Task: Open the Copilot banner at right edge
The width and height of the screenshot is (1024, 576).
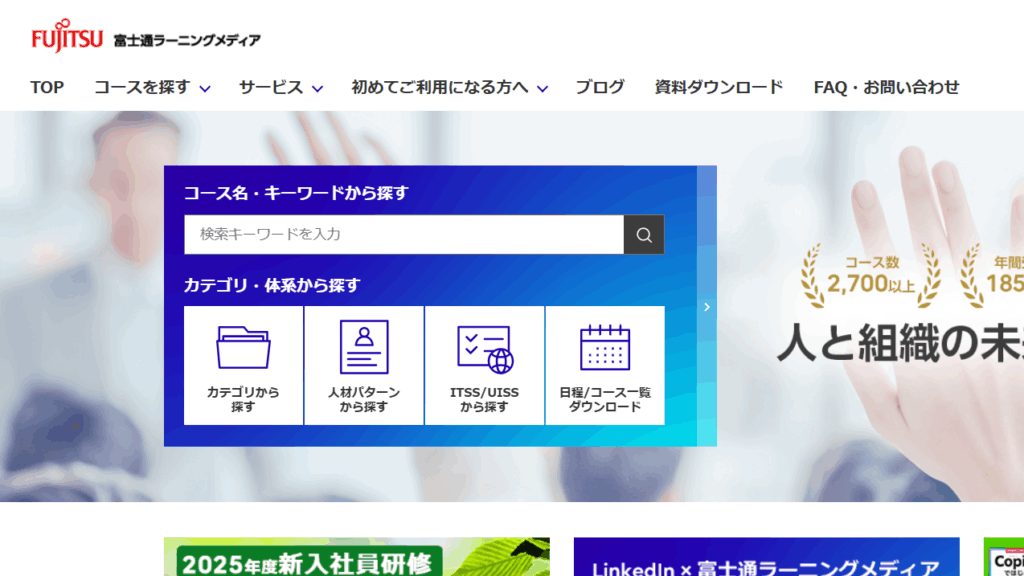Action: (x=1004, y=558)
